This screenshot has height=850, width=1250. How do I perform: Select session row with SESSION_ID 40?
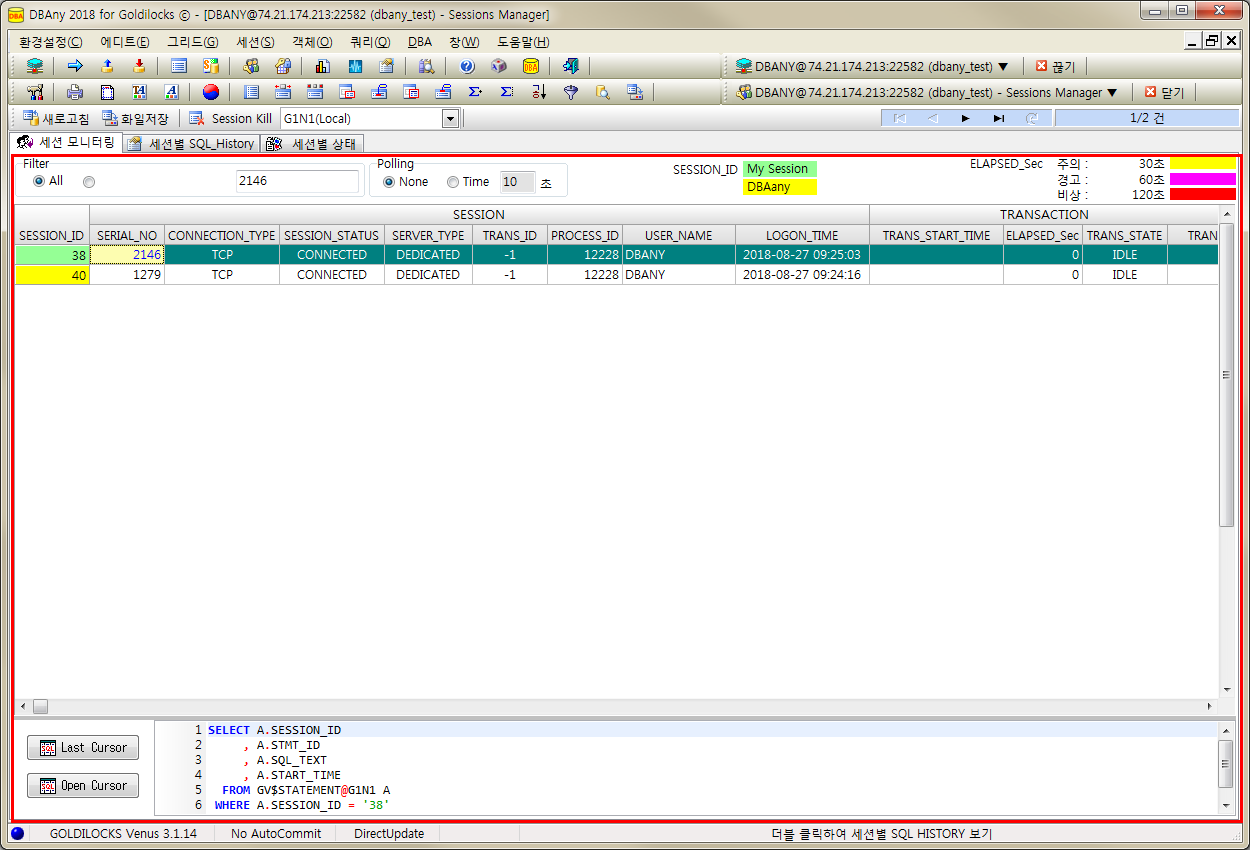pyautogui.click(x=616, y=274)
